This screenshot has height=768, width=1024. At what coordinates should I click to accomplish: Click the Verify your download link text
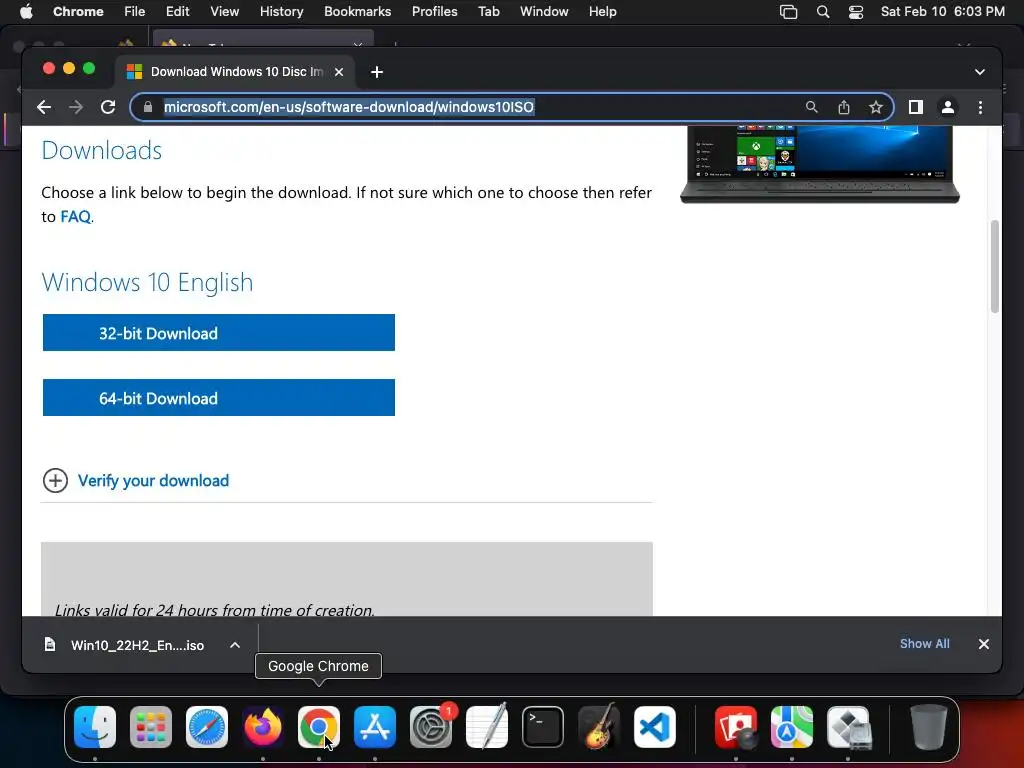tap(153, 481)
